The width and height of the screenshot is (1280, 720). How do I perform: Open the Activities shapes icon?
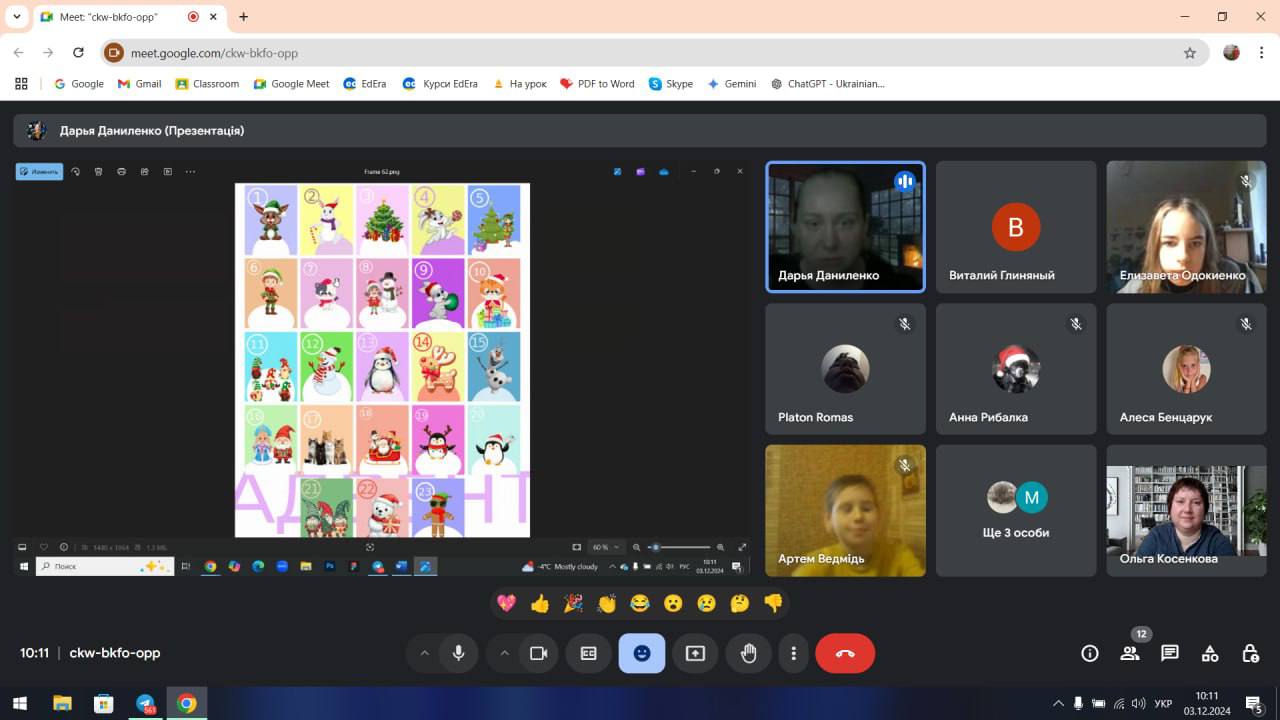coord(1210,653)
